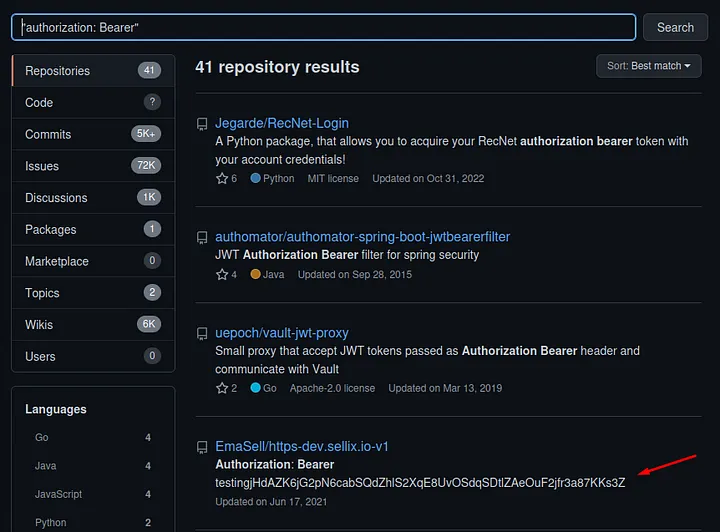
Task: Click "Updated on Jun 17, 2021" text
Action: tap(271, 502)
